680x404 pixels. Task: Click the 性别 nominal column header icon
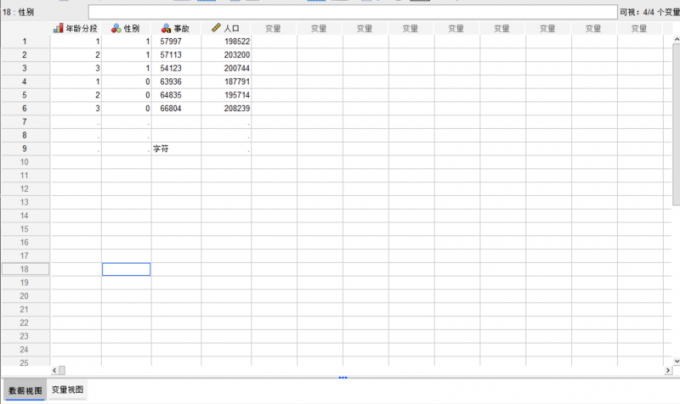coord(115,28)
